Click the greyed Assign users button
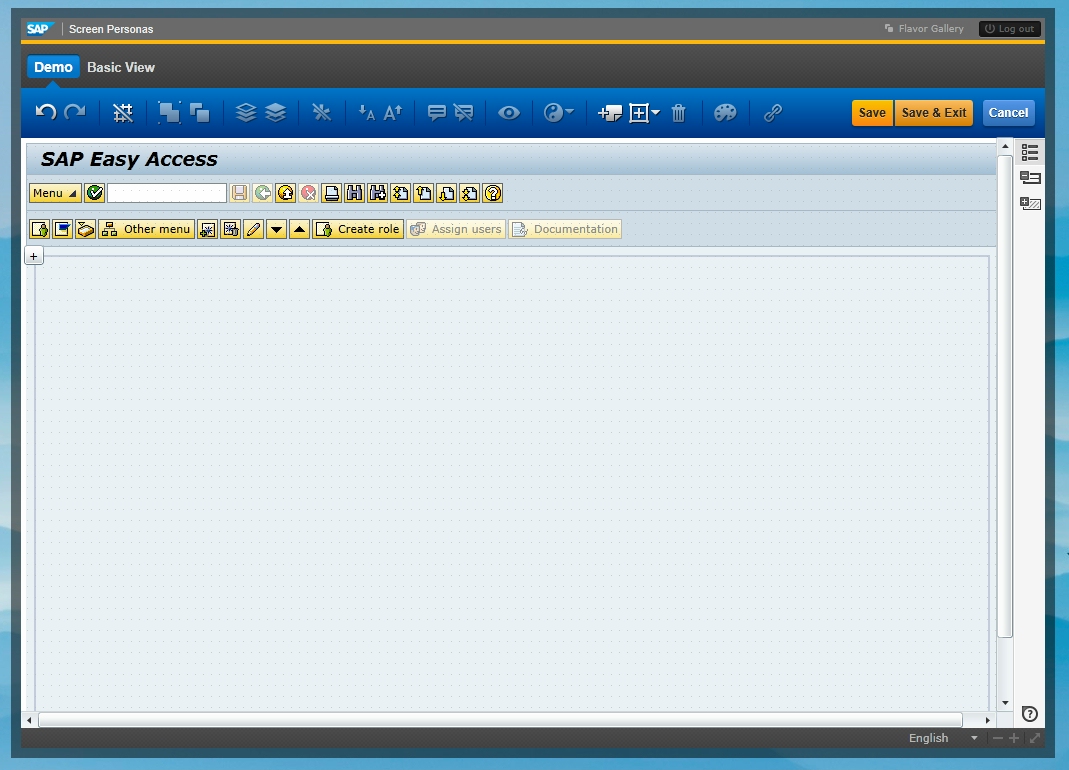The height and width of the screenshot is (770, 1069). click(x=457, y=229)
